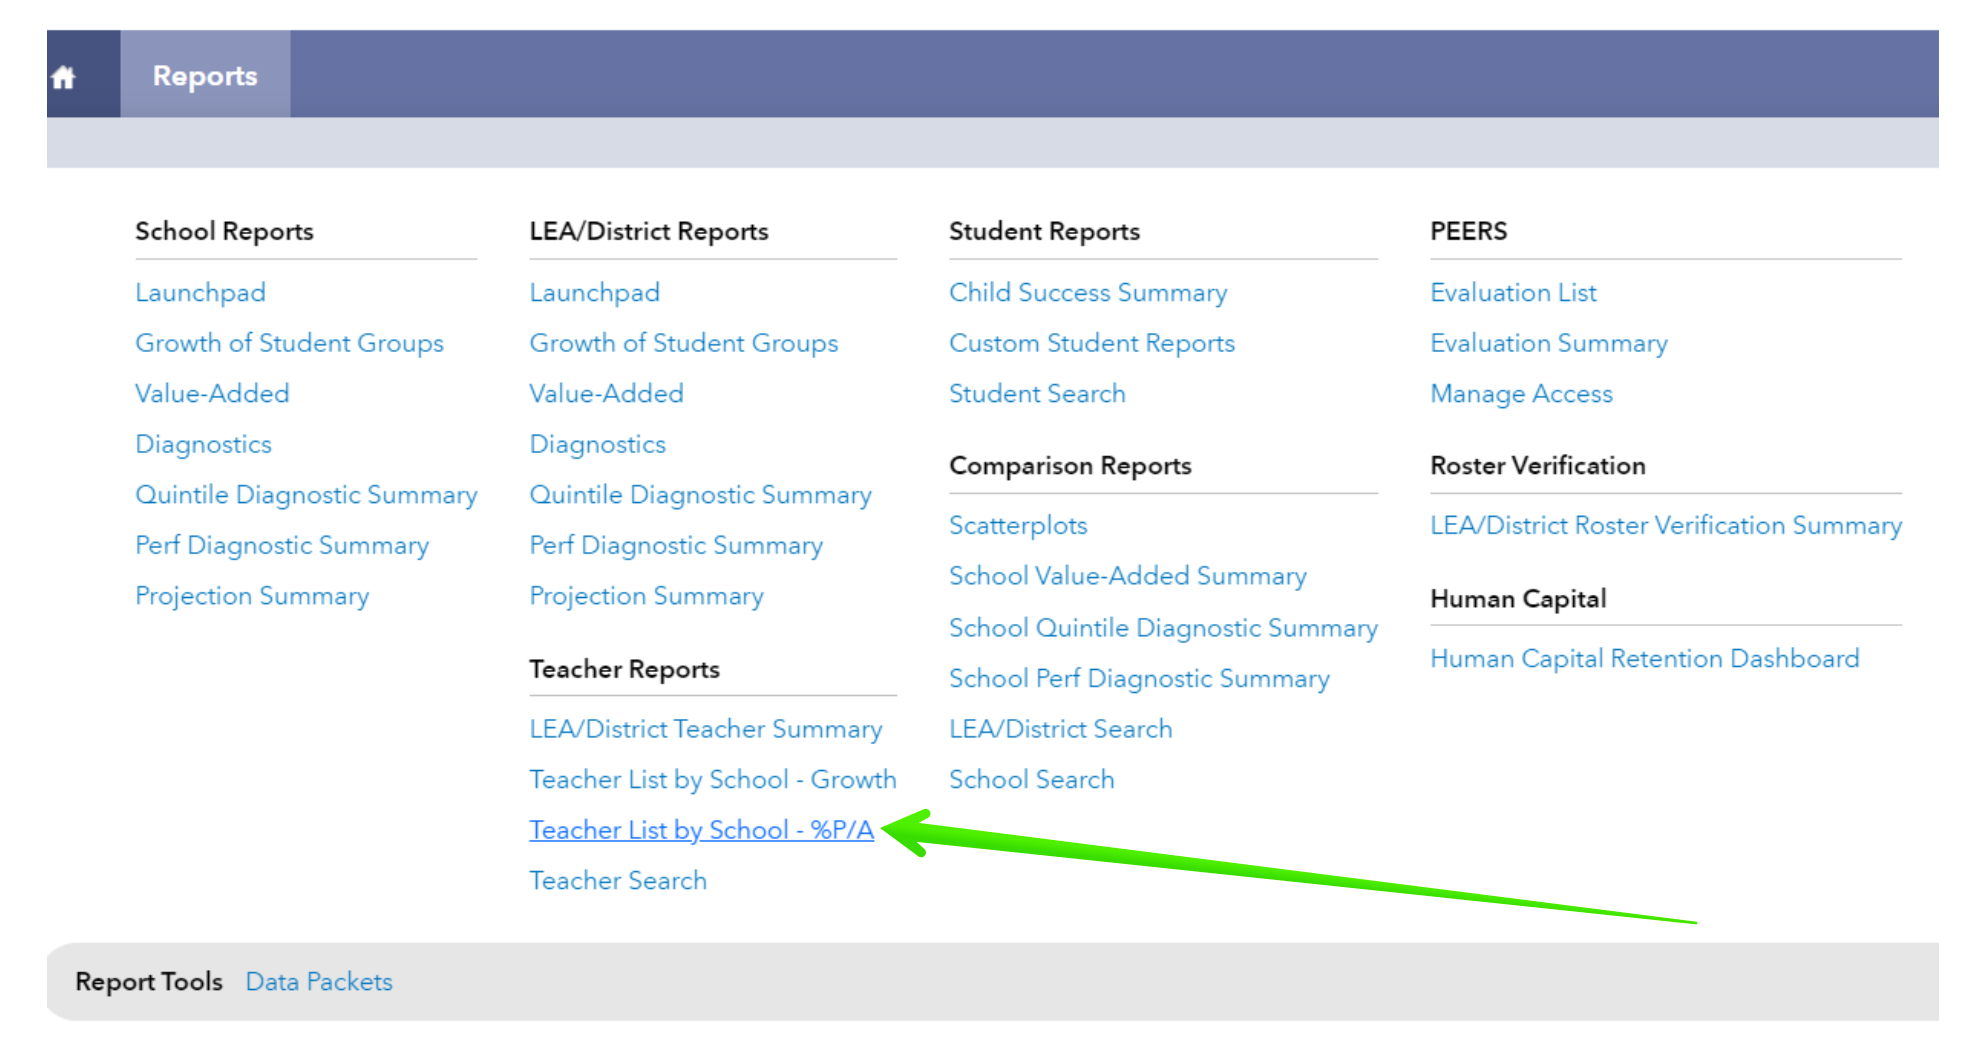This screenshot has height=1048, width=1978.
Task: Open Projection Summary under School Reports
Action: tap(252, 596)
